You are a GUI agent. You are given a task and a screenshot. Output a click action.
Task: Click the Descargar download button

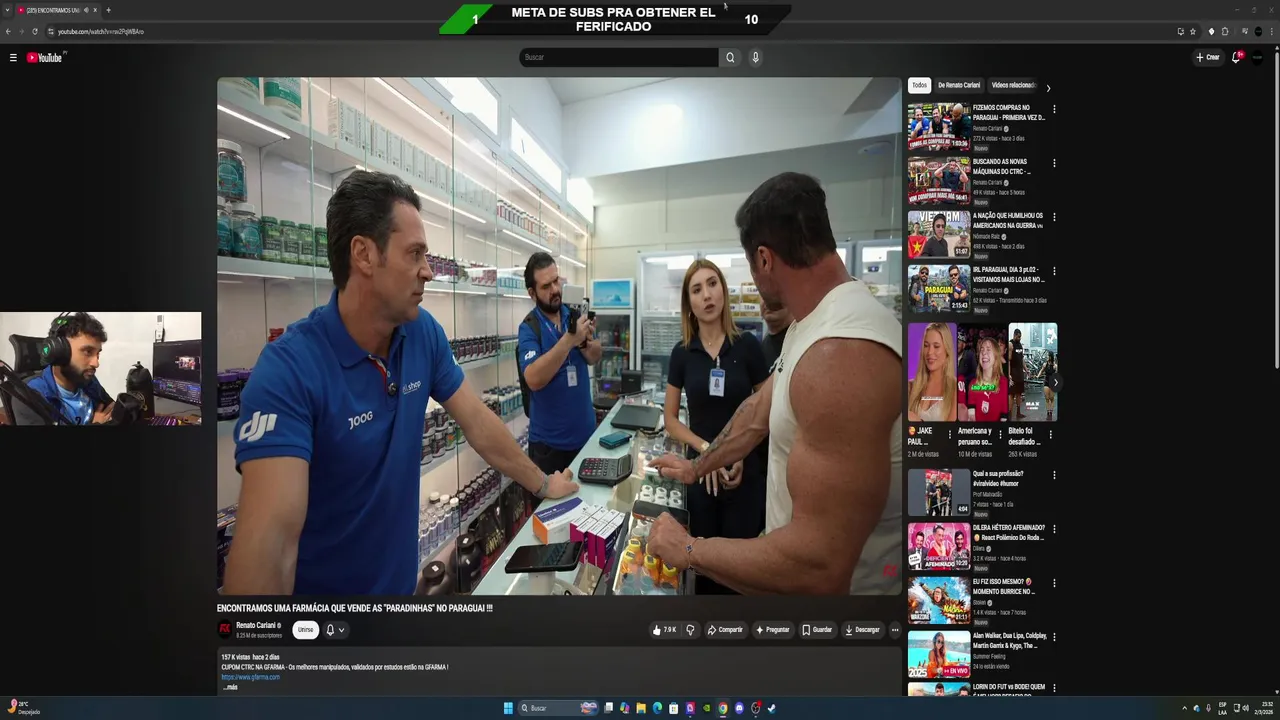(862, 630)
